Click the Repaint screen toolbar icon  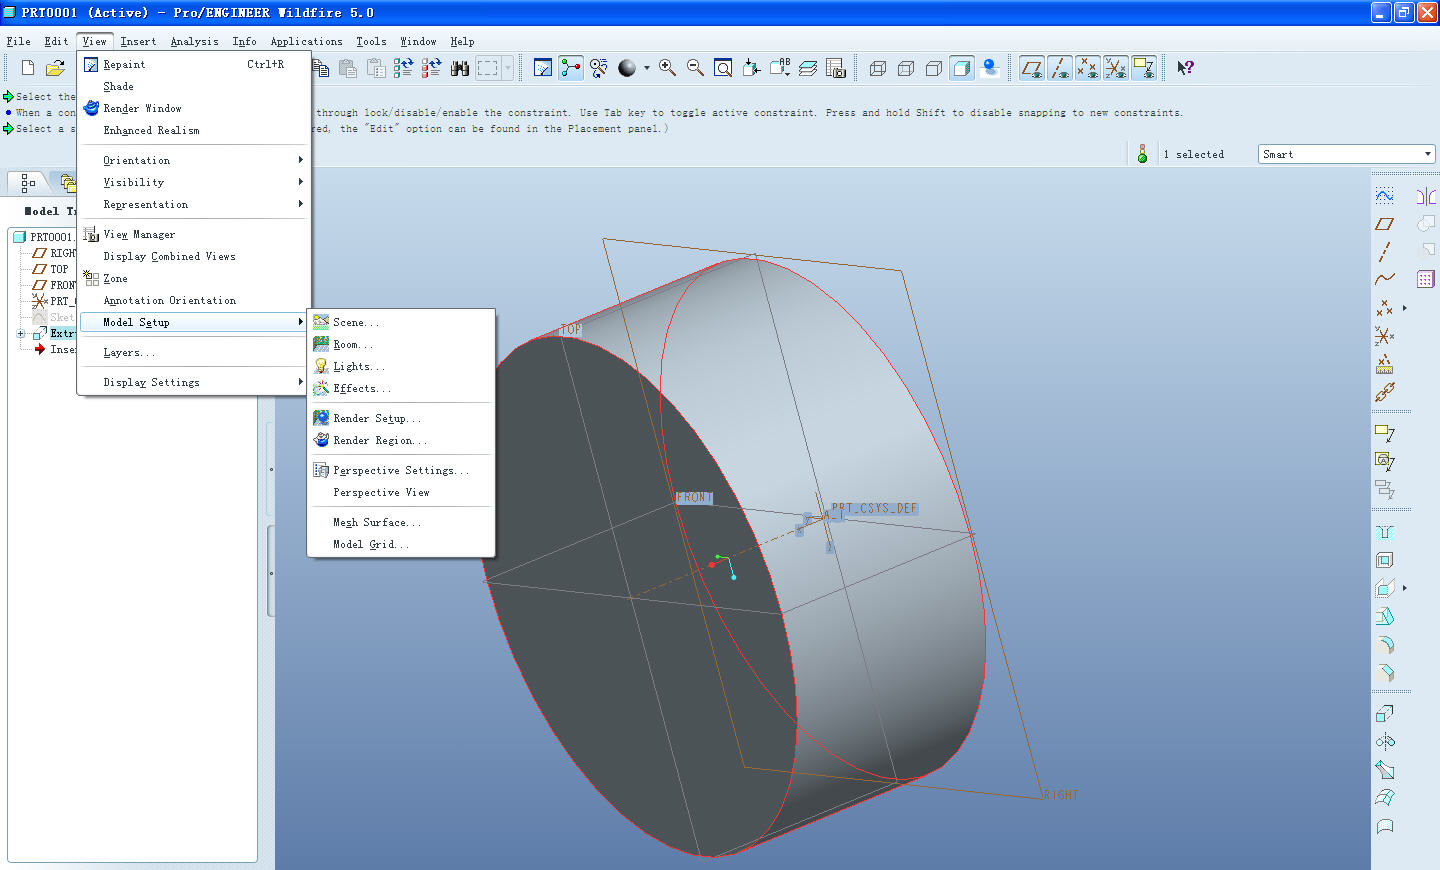(x=543, y=68)
